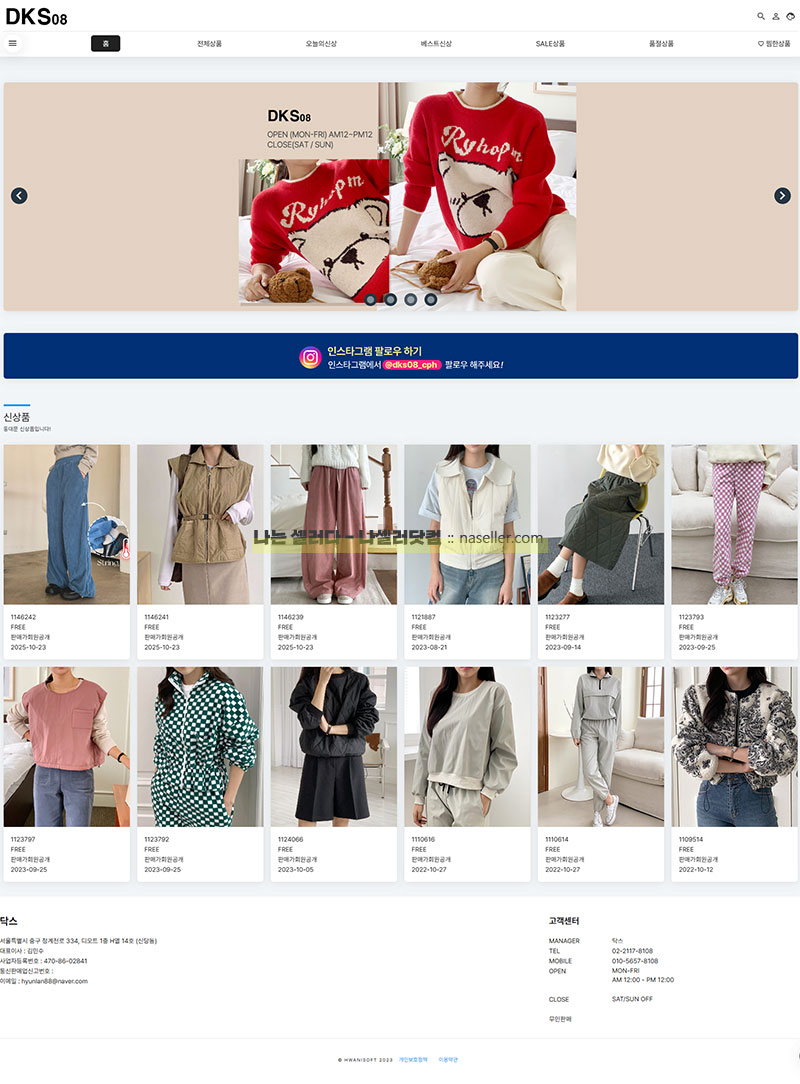Click the phone number 02-2117-8108
The width and height of the screenshot is (800, 1084).
632,951
